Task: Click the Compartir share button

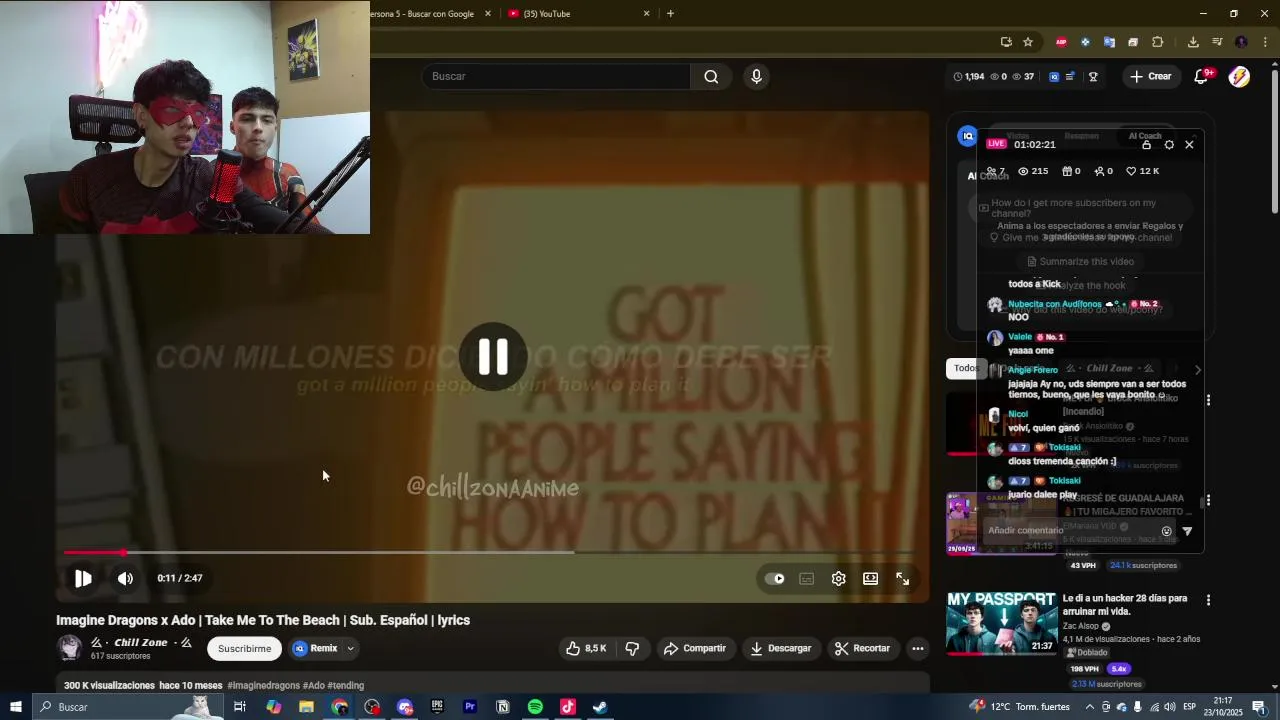Action: pyautogui.click(x=695, y=648)
